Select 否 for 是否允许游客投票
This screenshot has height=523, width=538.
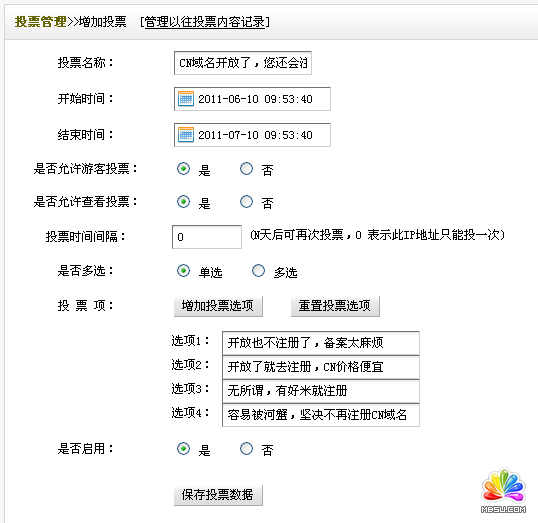pos(246,168)
